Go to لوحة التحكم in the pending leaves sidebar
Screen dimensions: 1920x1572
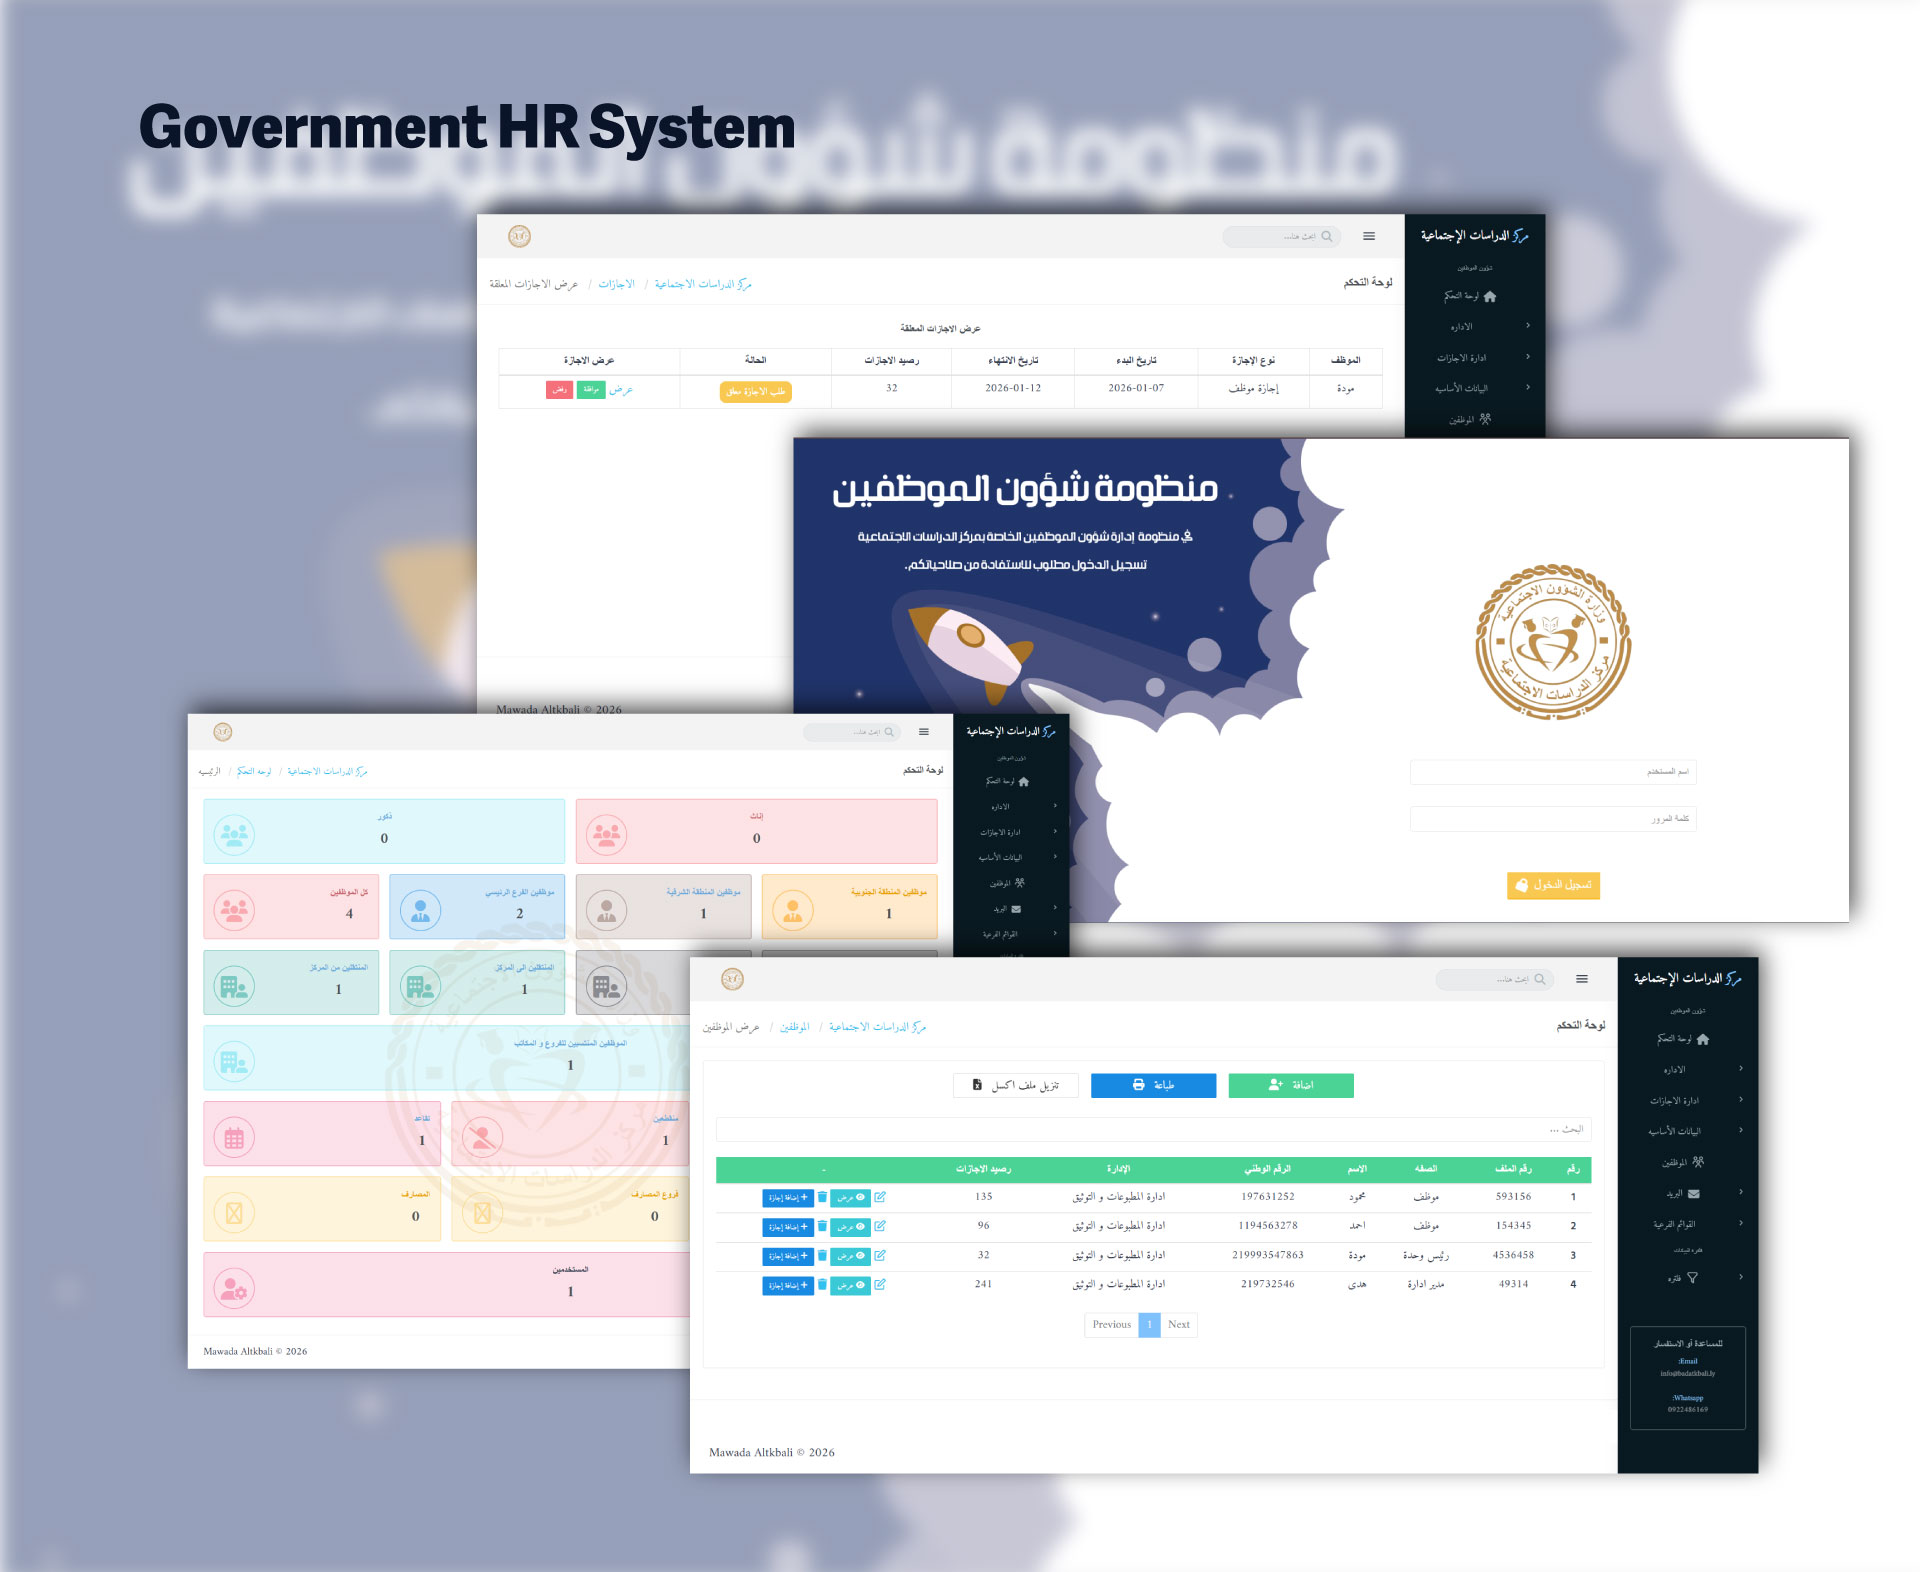(1470, 296)
